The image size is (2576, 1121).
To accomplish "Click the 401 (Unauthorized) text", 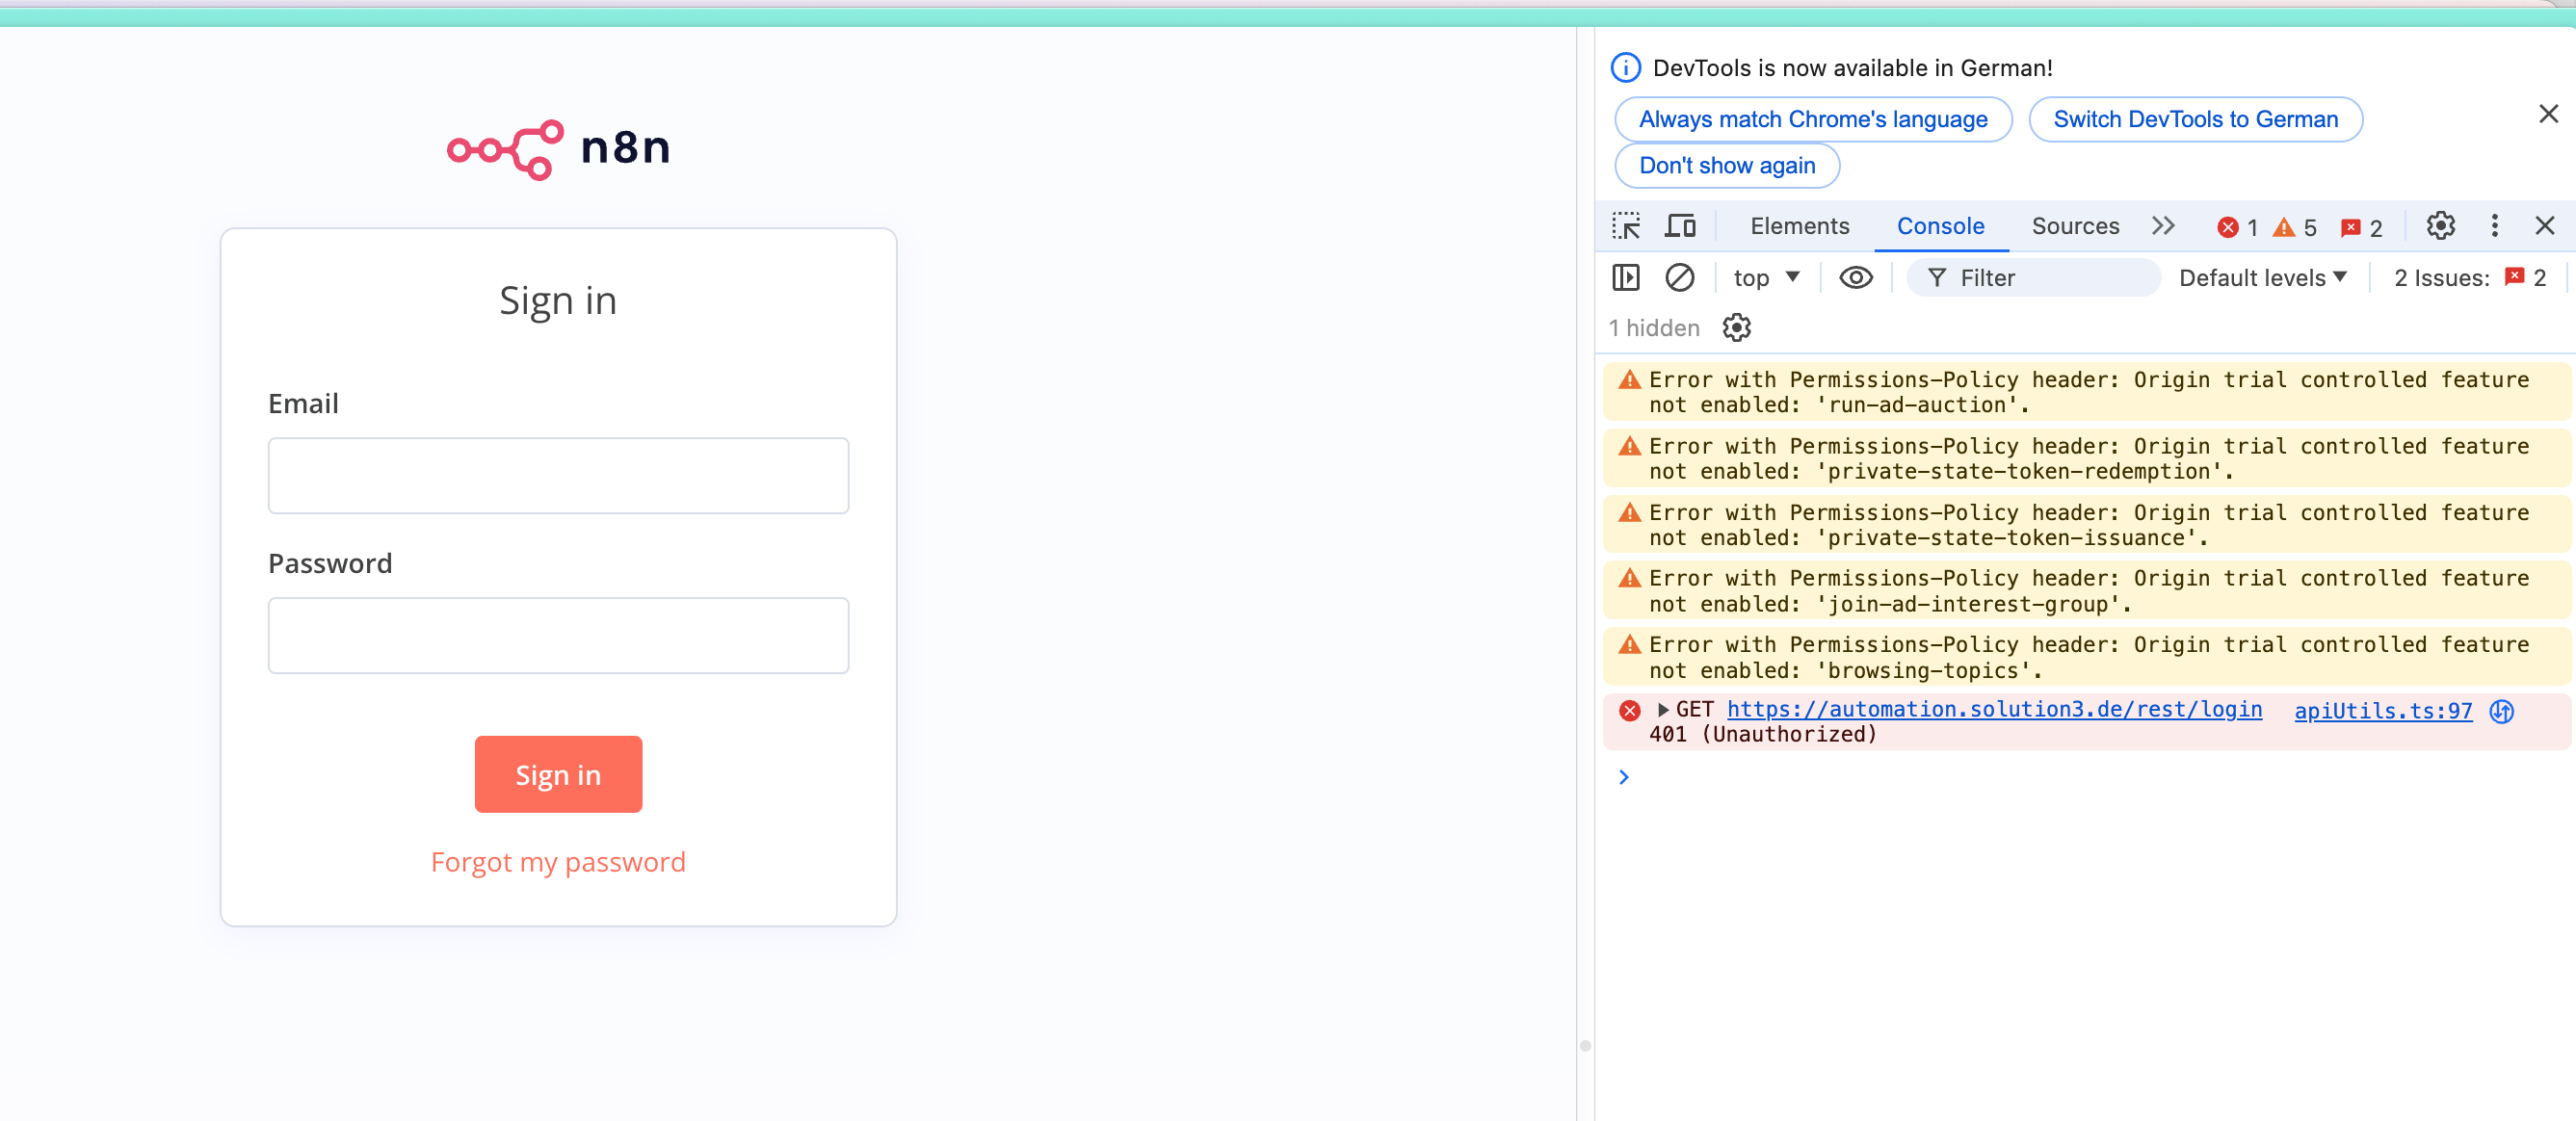I will point(1762,735).
